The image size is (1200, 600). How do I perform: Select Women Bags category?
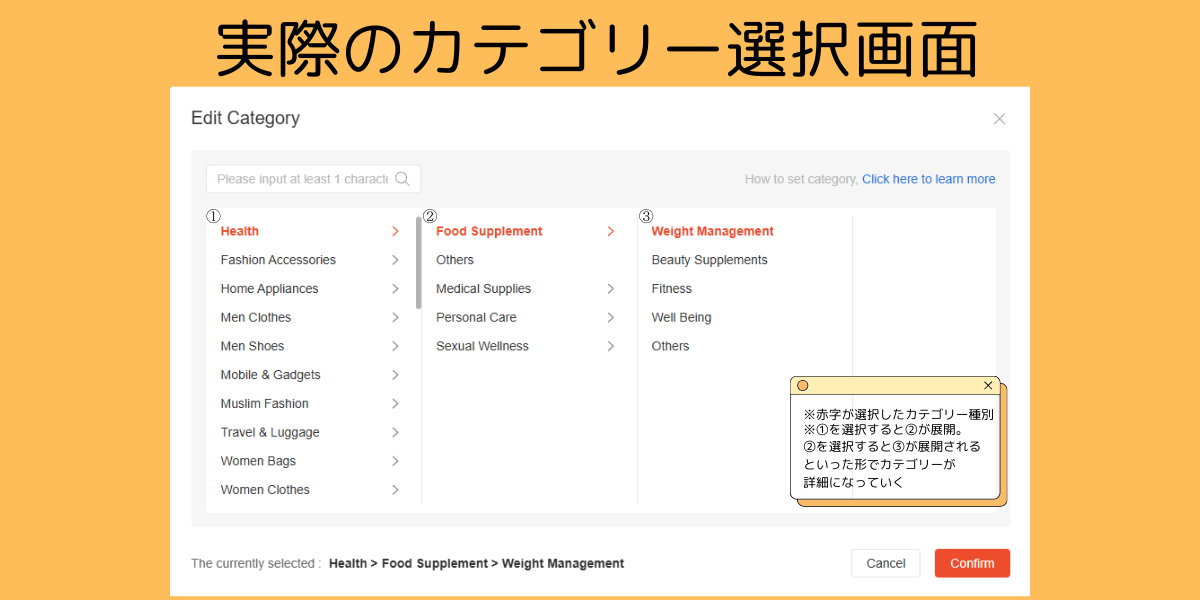pyautogui.click(x=258, y=462)
